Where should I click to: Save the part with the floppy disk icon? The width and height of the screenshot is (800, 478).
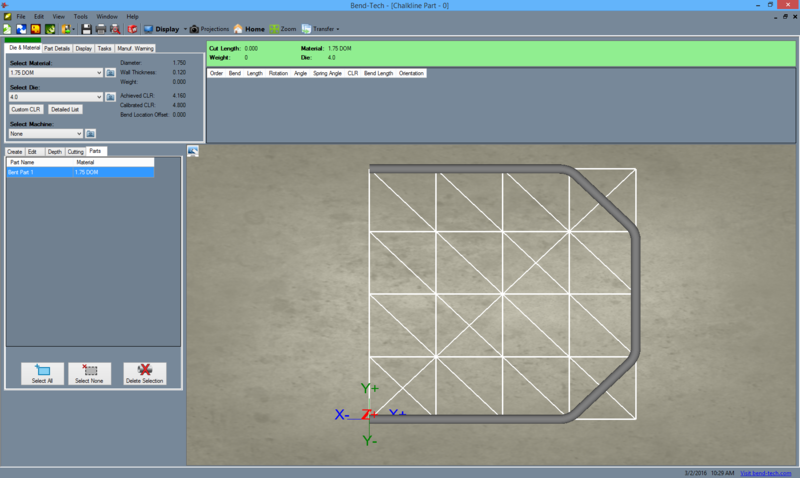(x=86, y=29)
